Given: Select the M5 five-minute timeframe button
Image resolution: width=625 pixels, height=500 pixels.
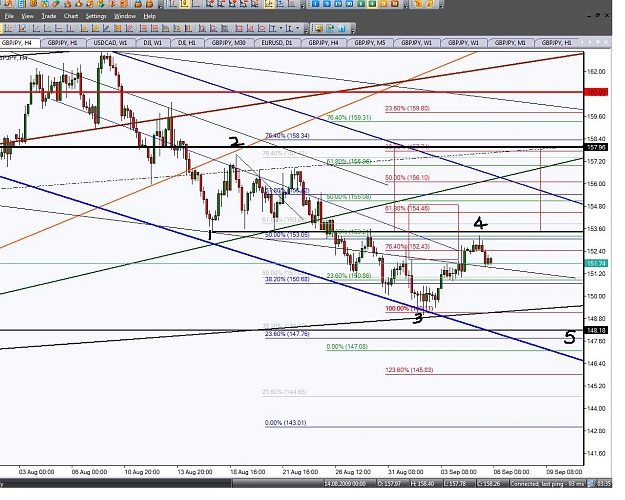Looking at the screenshot, I should 327,4.
